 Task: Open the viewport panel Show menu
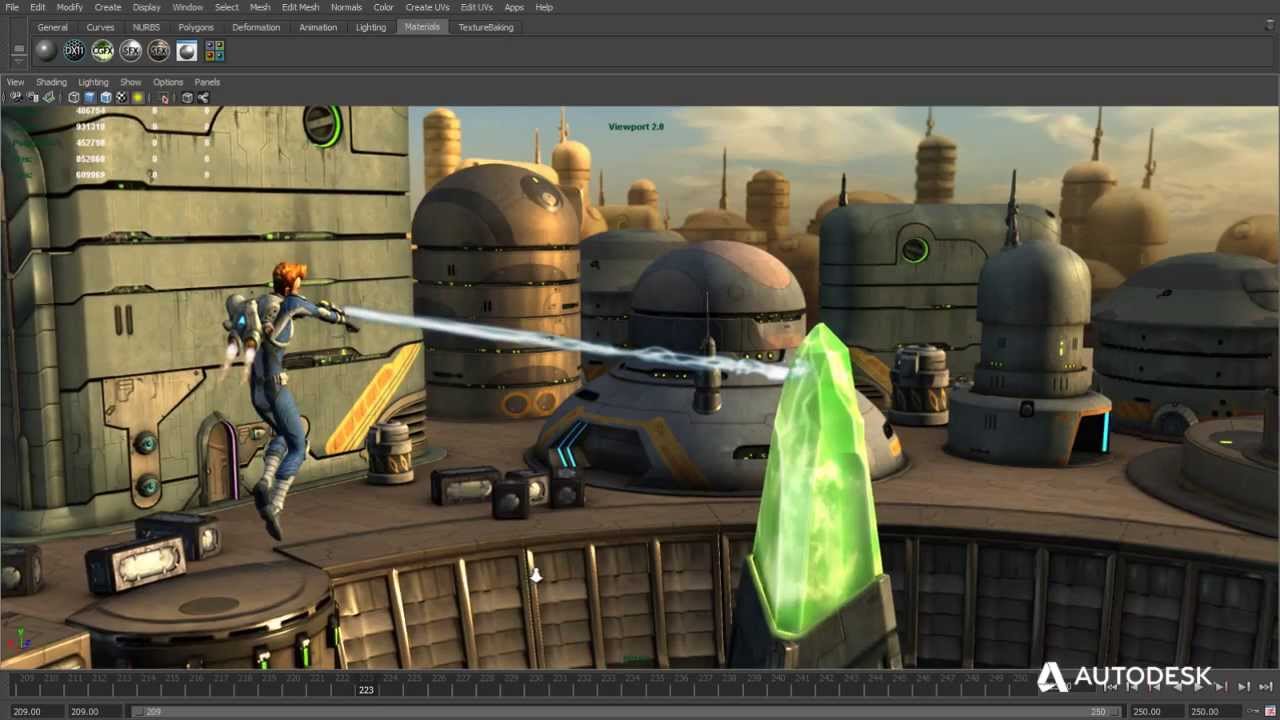(131, 82)
